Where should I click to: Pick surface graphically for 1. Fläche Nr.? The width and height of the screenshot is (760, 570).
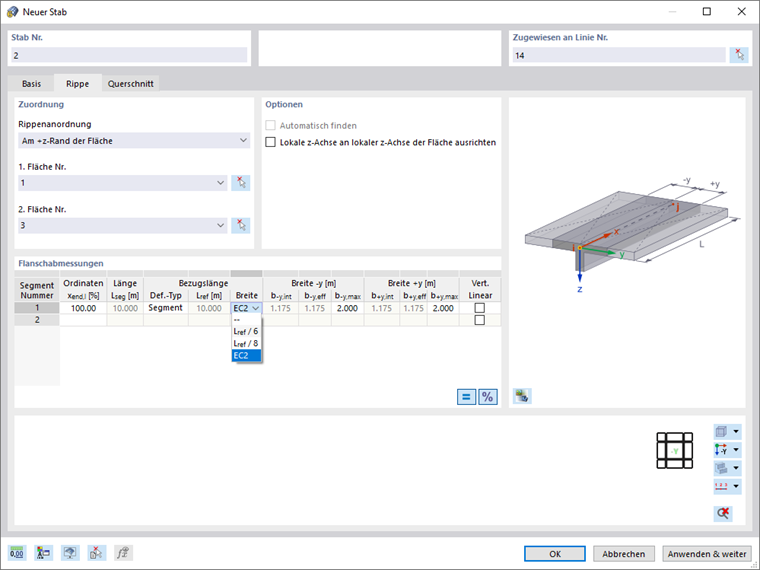click(241, 183)
